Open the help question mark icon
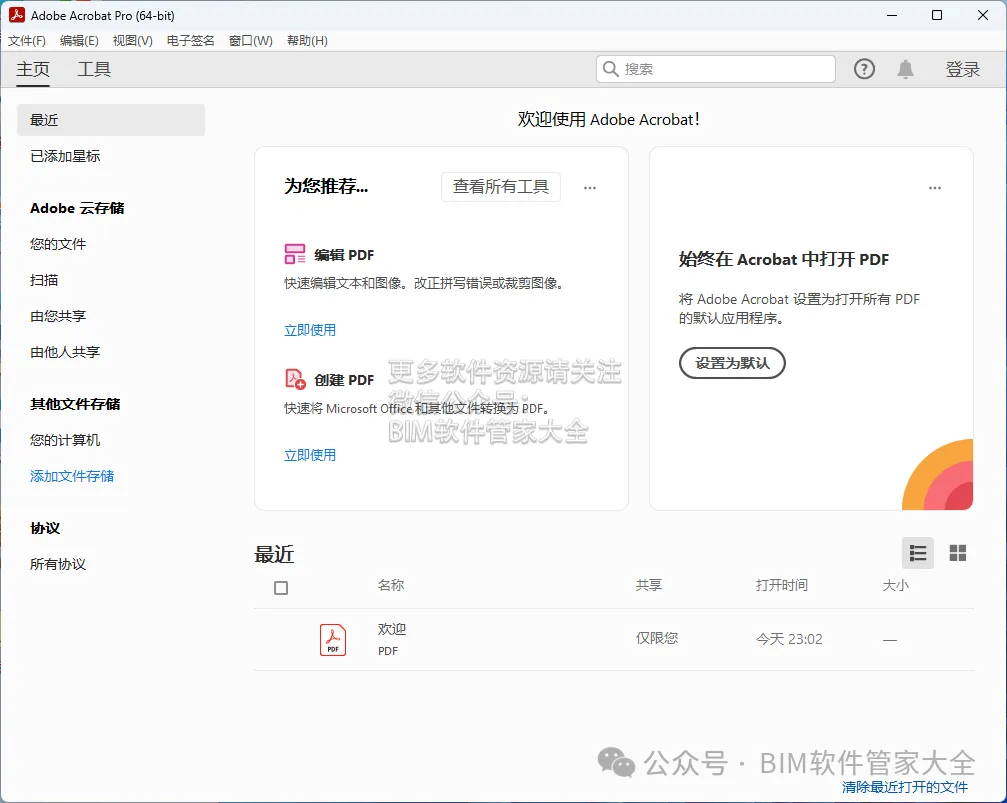1007x803 pixels. (864, 69)
